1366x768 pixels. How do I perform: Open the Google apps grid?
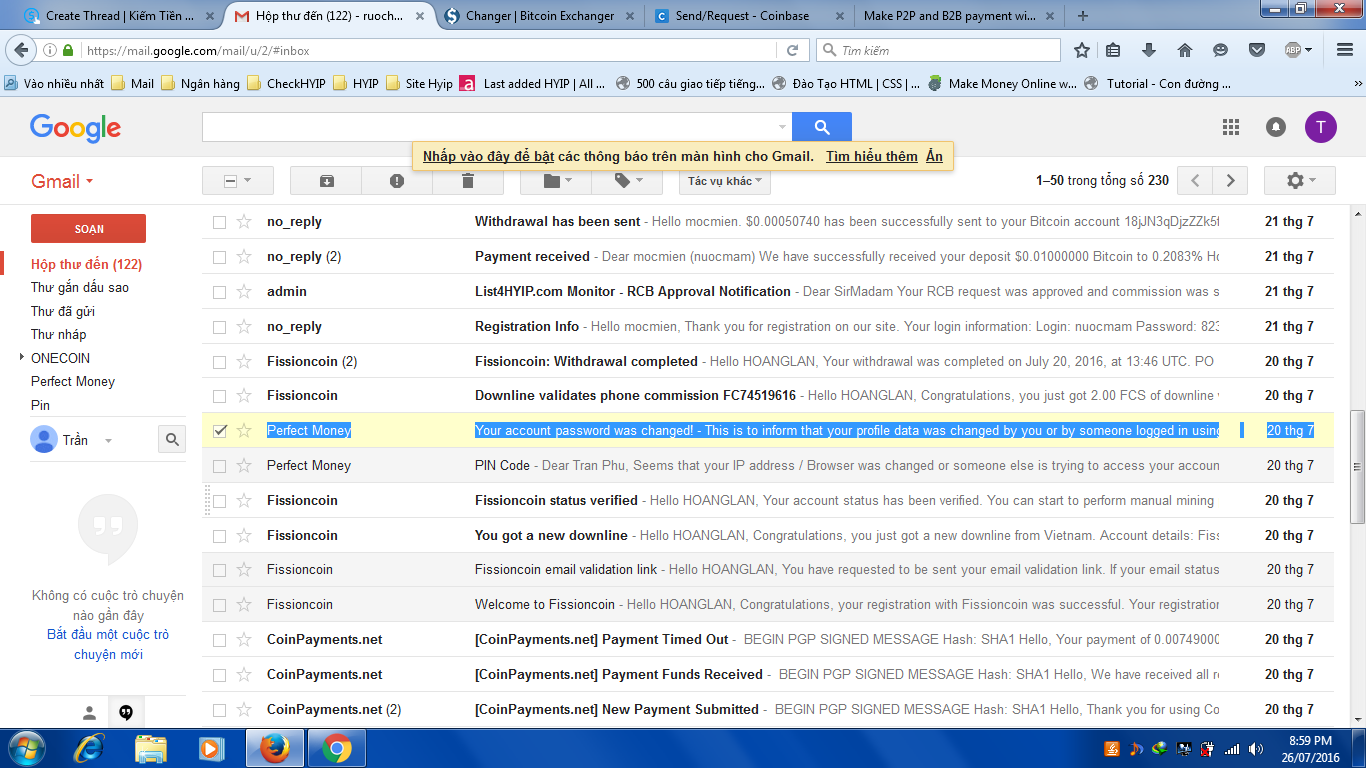[1231, 127]
